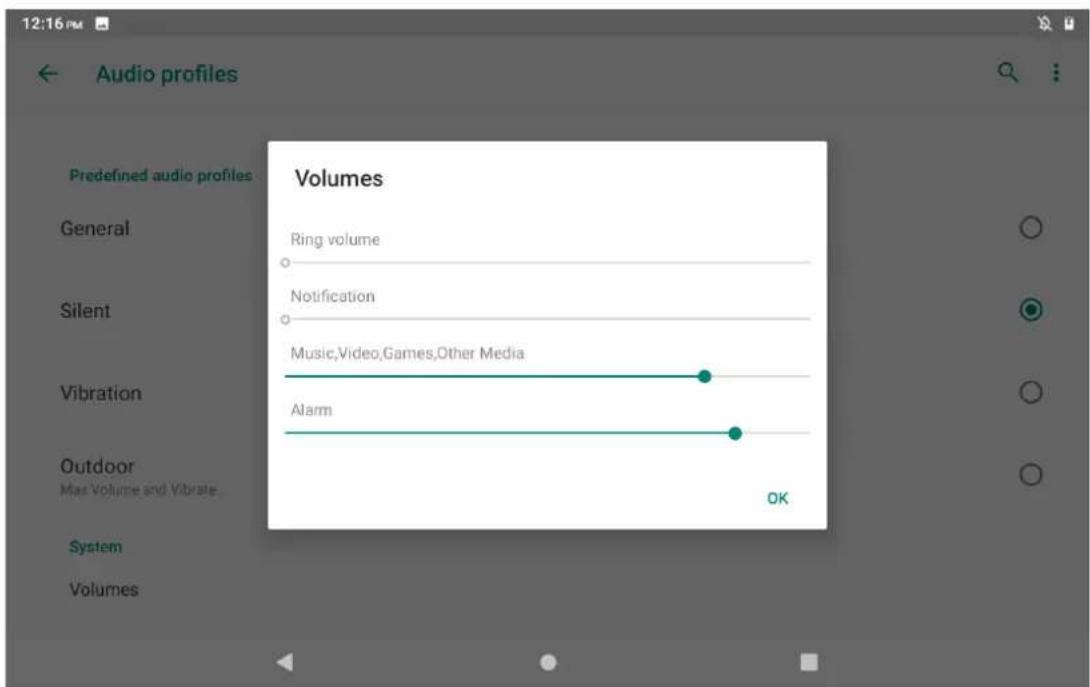Viewport: 1090px width, 687px height.
Task: Open Volumes under System
Action: coord(104,590)
